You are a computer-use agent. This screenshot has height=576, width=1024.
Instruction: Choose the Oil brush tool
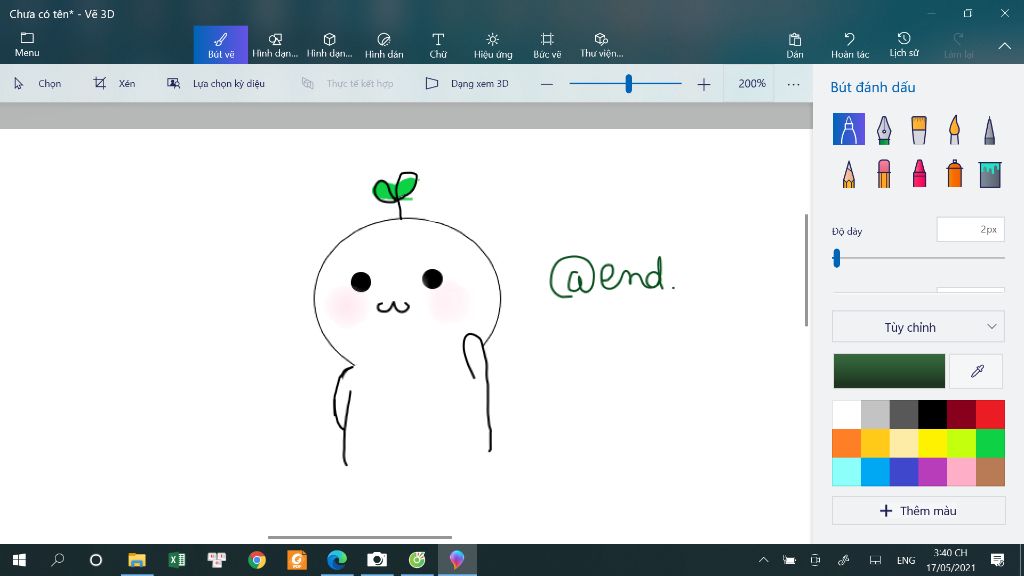tap(919, 129)
